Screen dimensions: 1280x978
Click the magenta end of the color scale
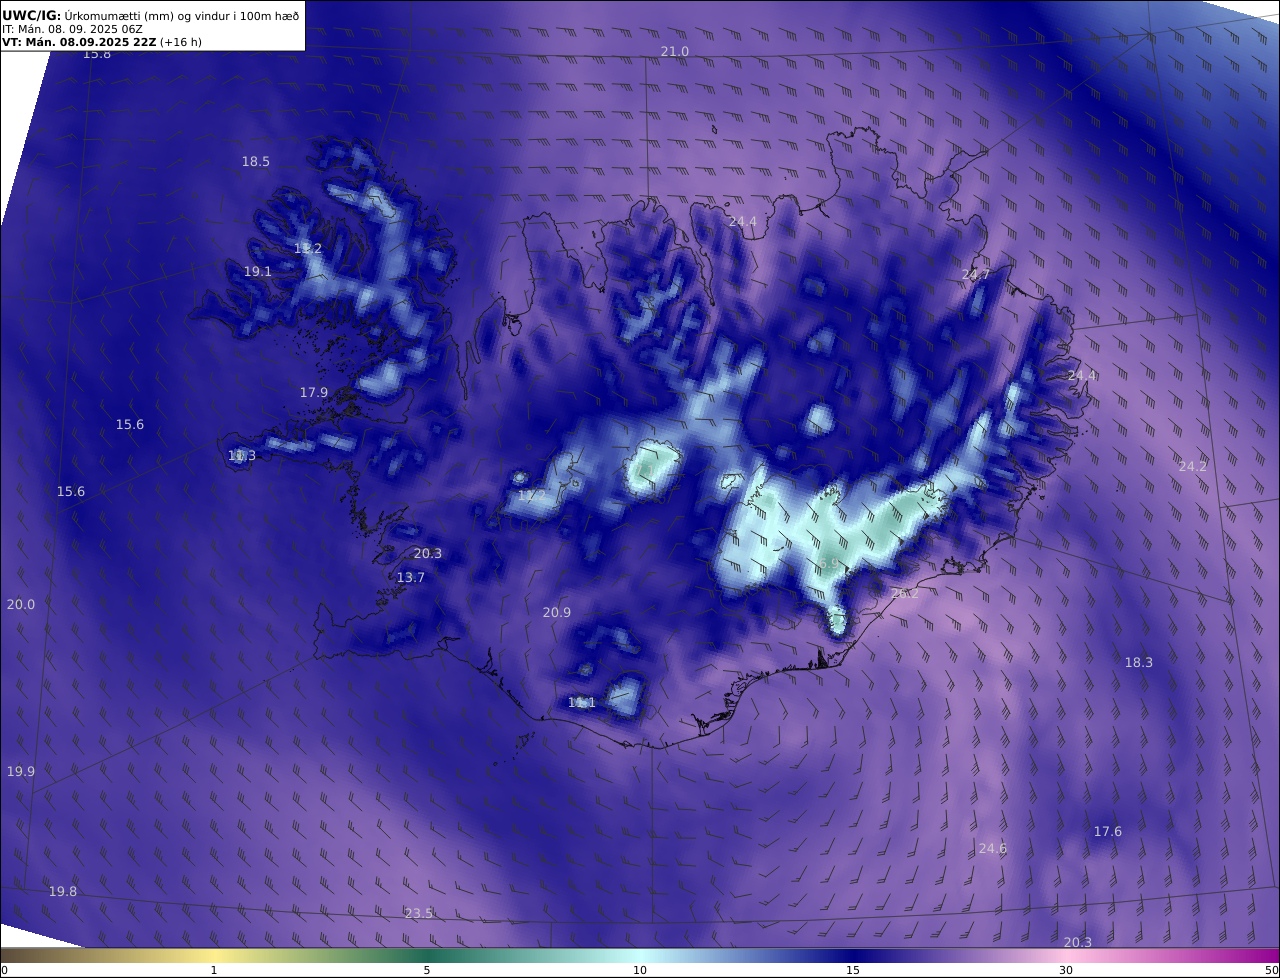[1262, 955]
